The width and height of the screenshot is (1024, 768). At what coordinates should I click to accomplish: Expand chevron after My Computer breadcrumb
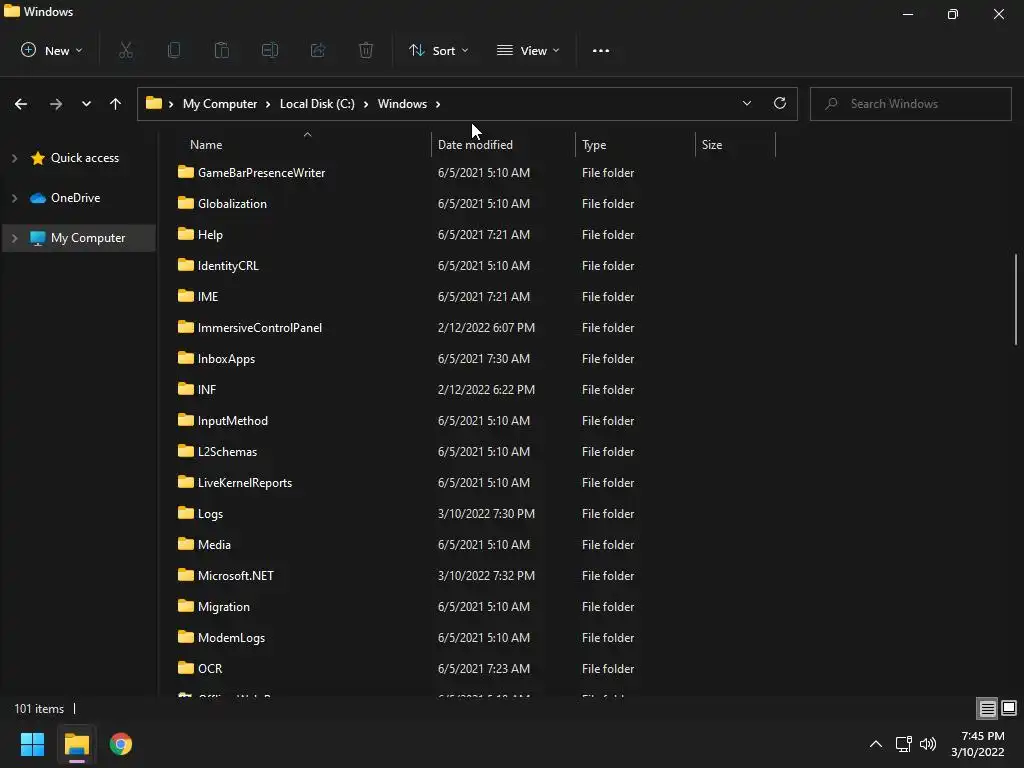[268, 104]
